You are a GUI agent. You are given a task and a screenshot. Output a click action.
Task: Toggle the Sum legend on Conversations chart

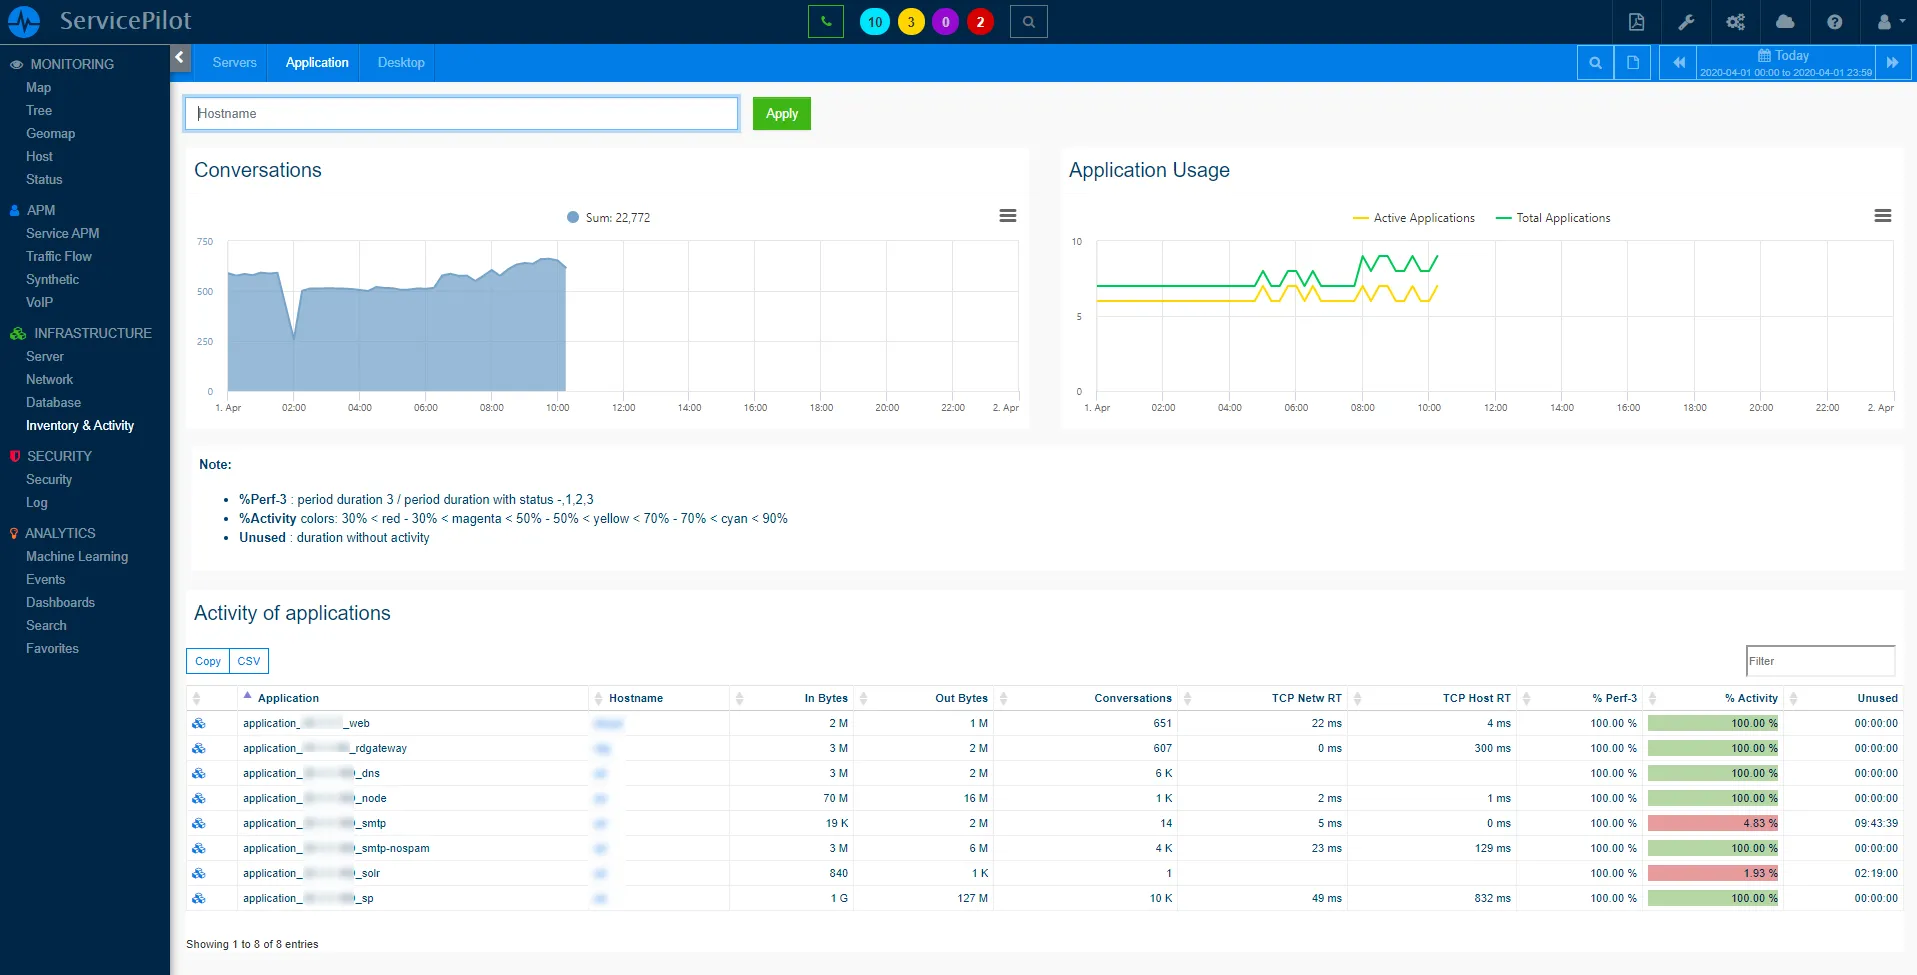tap(607, 217)
